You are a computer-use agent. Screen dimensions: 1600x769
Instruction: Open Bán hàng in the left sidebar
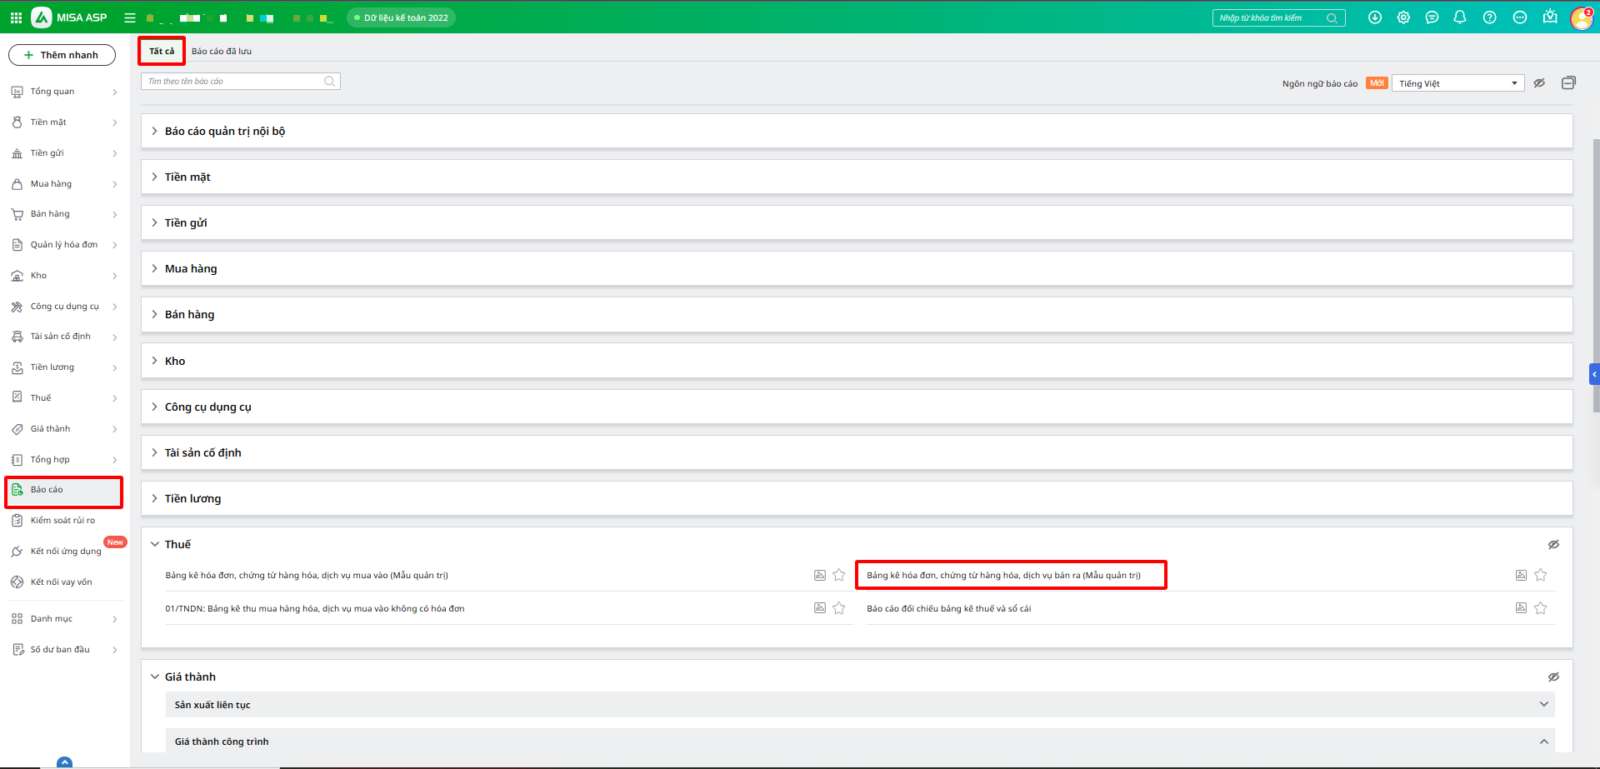coord(50,214)
